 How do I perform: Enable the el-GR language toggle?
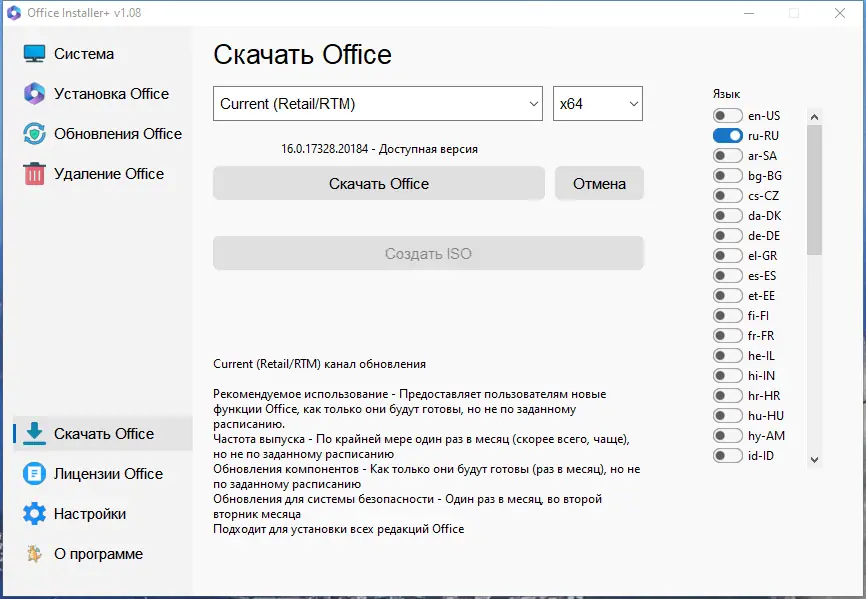click(x=727, y=256)
